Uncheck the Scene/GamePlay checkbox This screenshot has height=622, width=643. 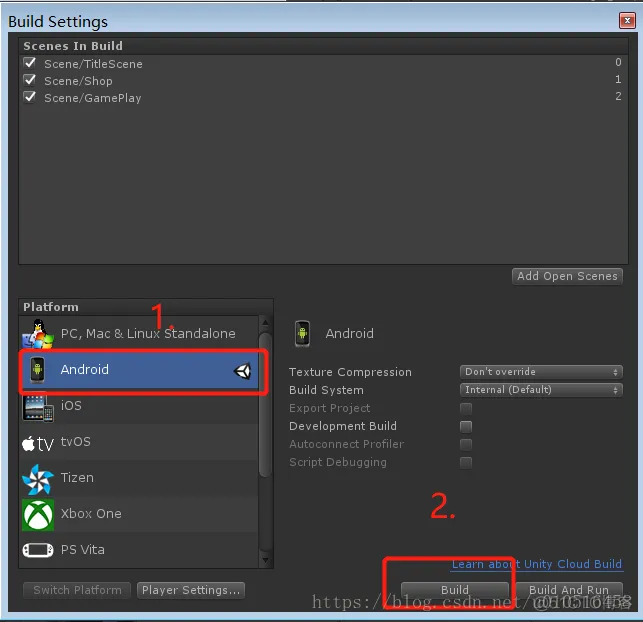pos(30,97)
